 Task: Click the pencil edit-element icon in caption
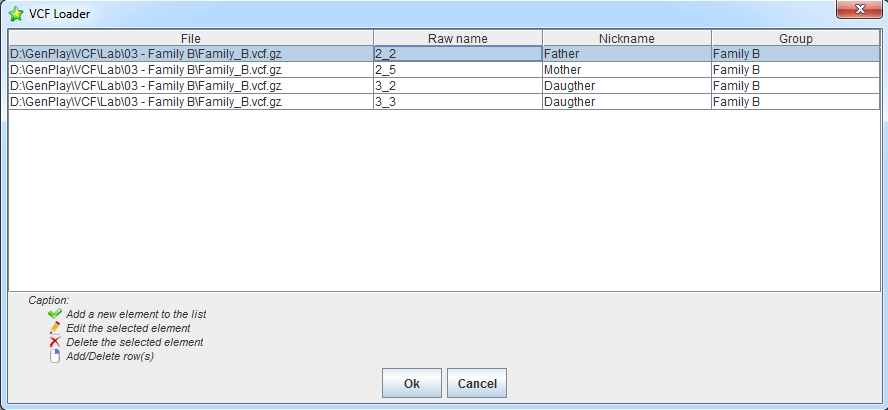pyautogui.click(x=55, y=328)
